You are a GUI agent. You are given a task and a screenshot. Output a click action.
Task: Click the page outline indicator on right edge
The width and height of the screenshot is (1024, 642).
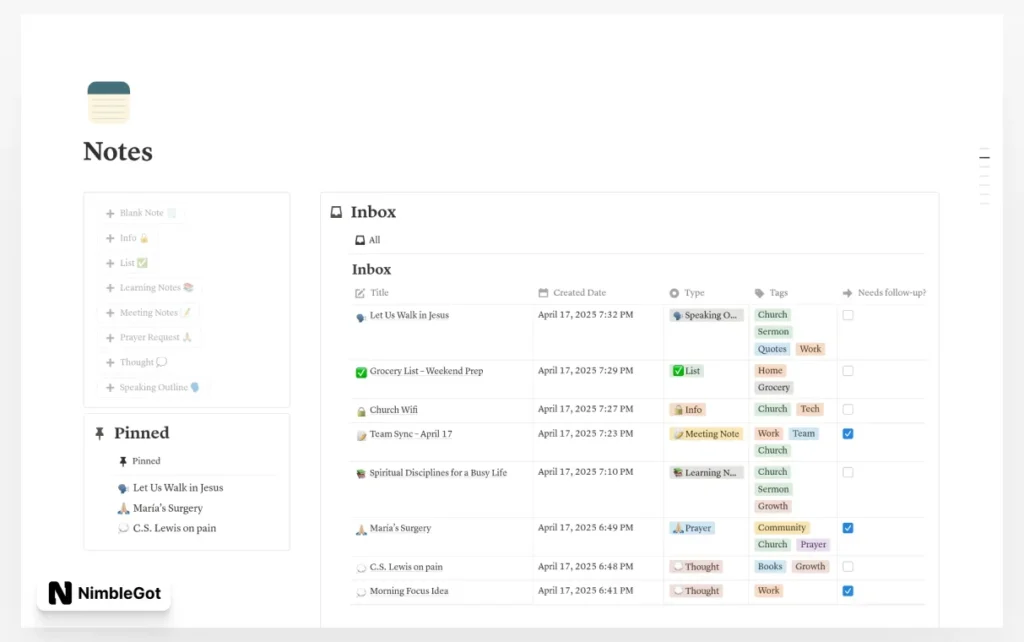click(984, 176)
